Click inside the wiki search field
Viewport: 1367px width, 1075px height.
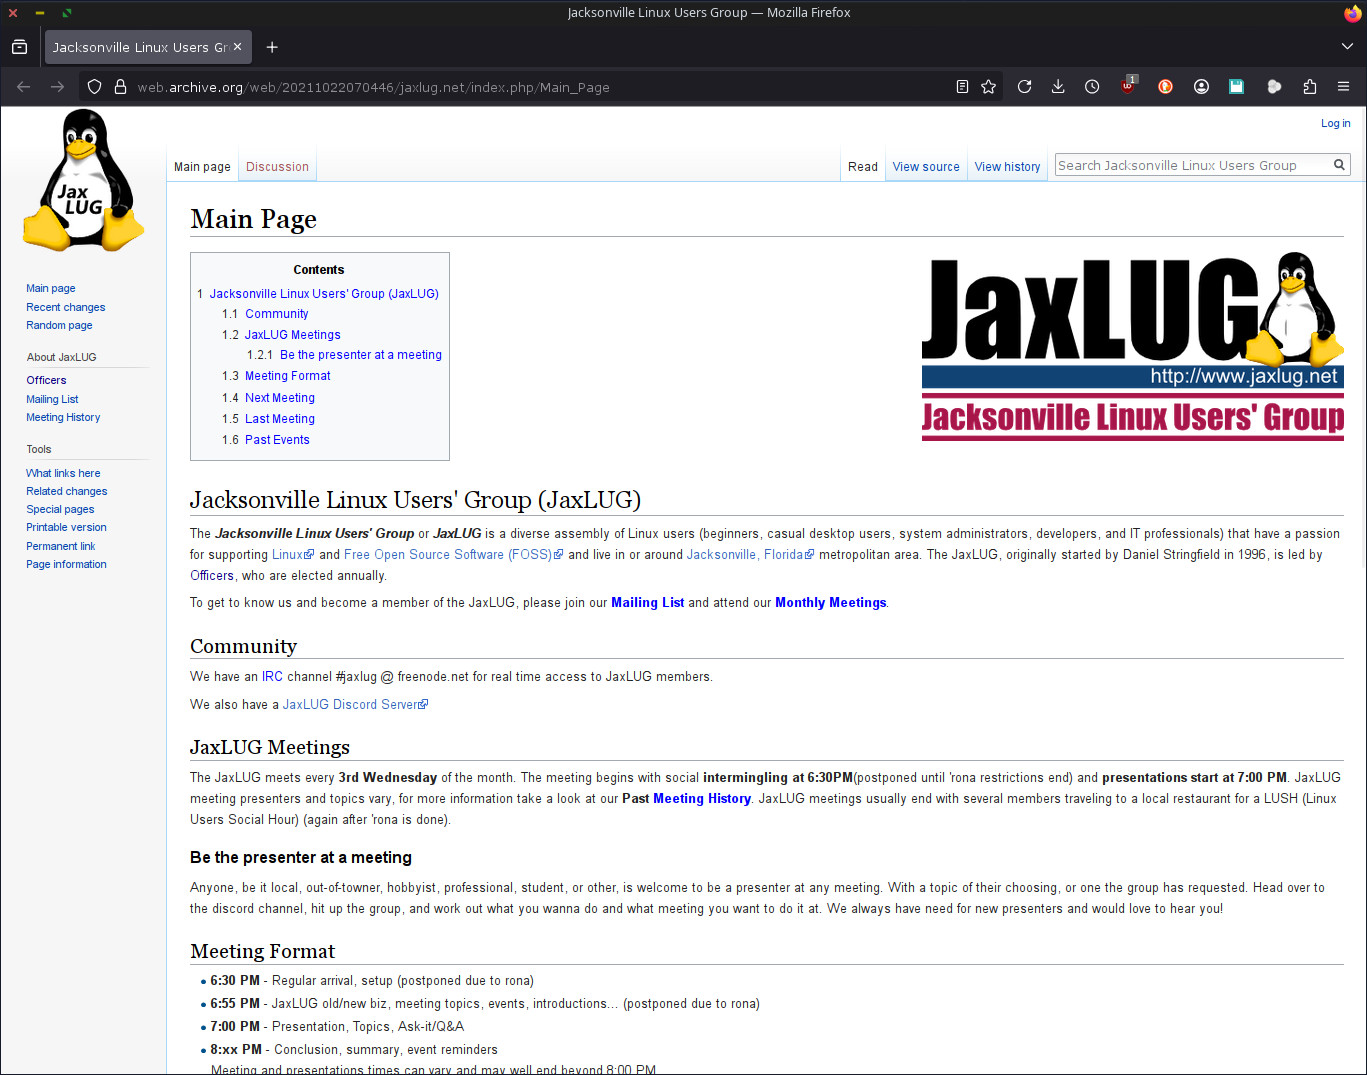(1190, 164)
